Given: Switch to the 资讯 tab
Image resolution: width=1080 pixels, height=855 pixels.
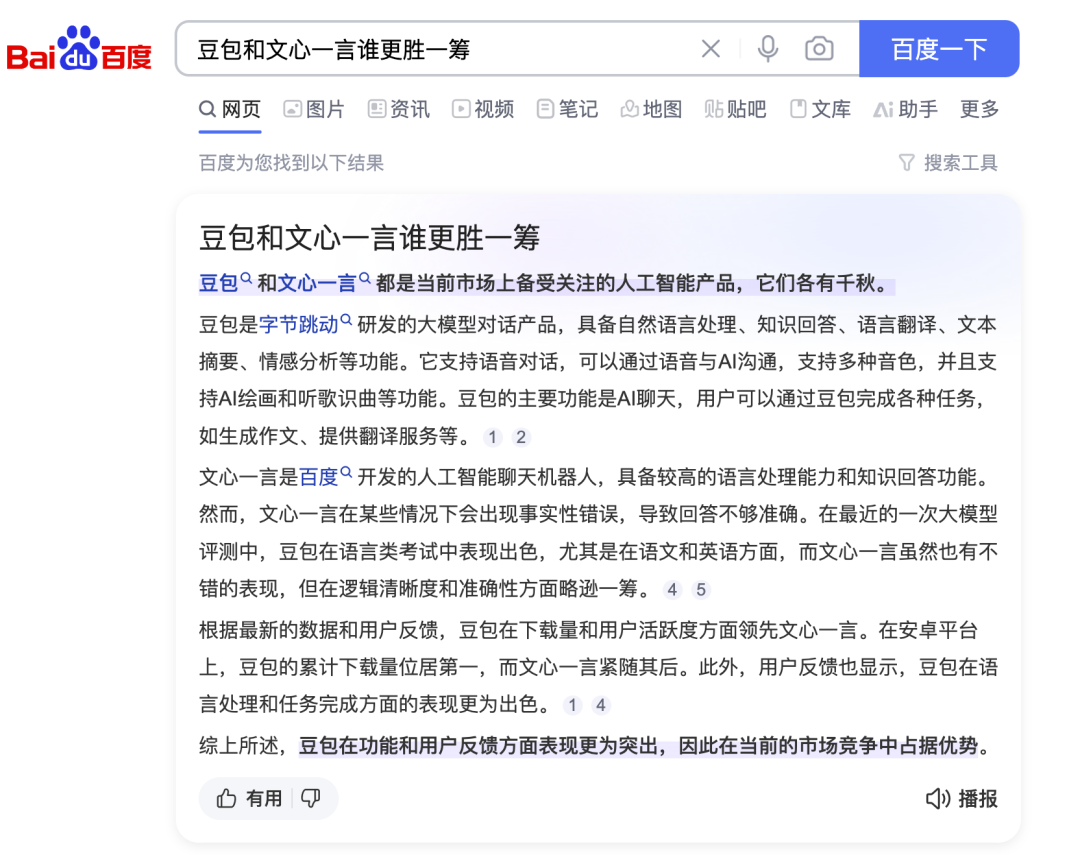Looking at the screenshot, I should click(399, 109).
